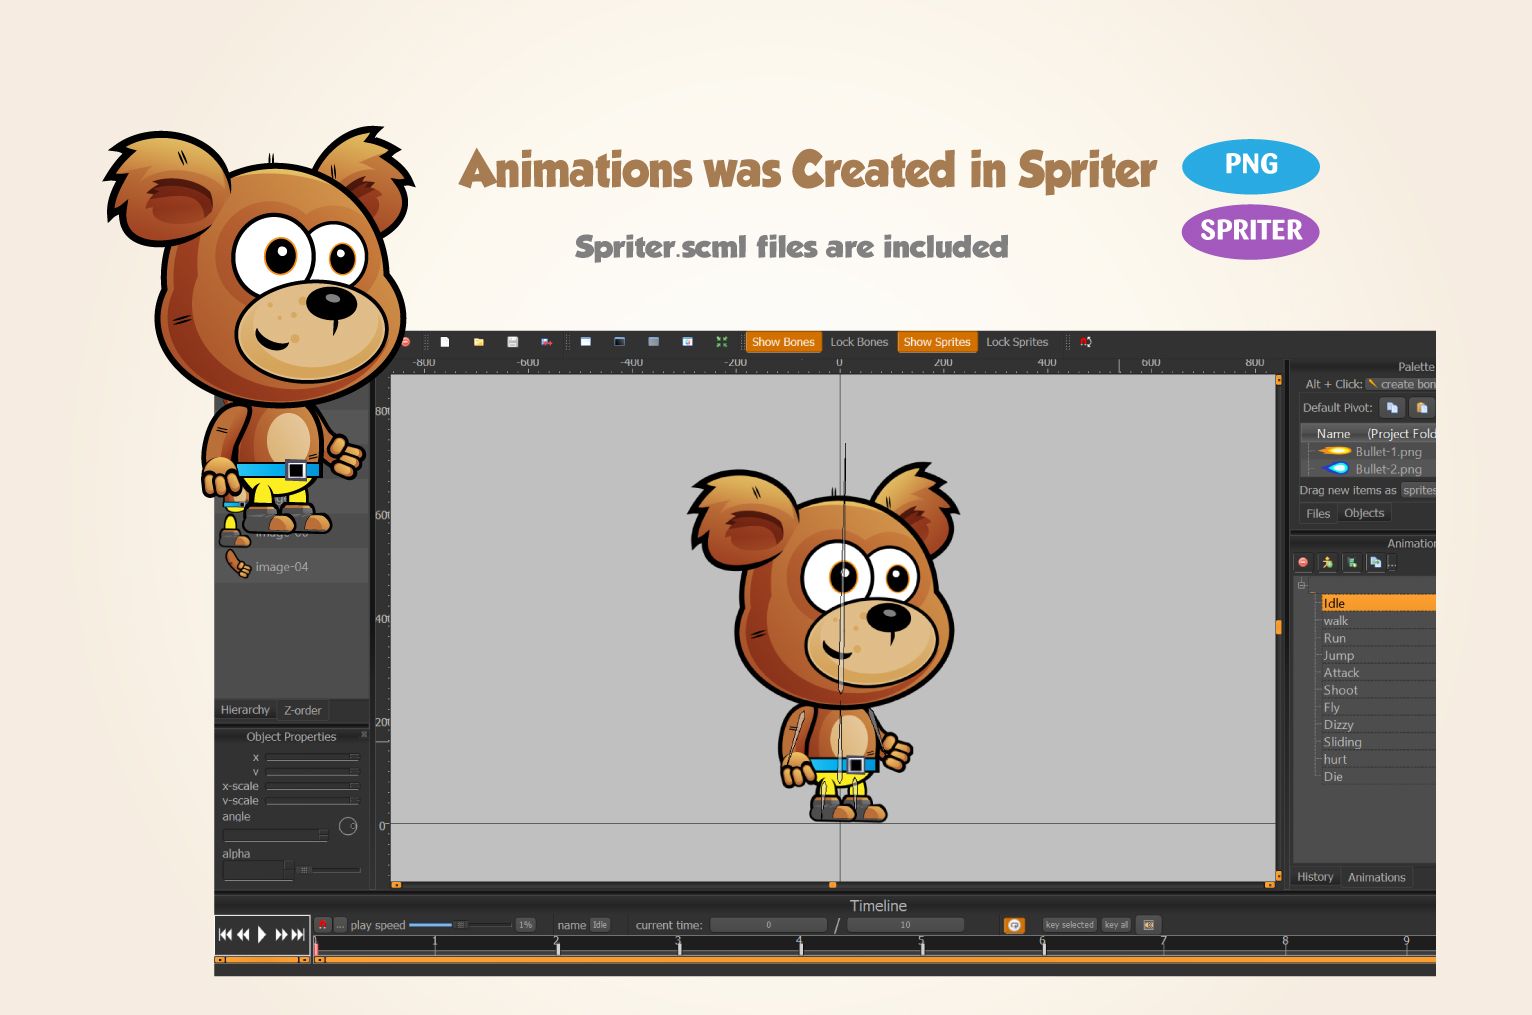The height and width of the screenshot is (1015, 1532).
Task: Select the center view icon in the toolbar
Action: [722, 343]
